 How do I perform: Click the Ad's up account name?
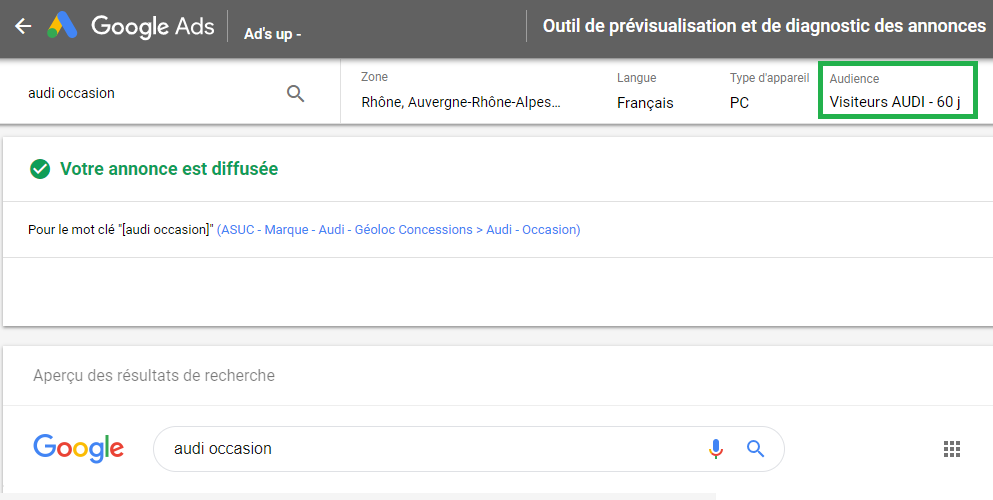(272, 34)
